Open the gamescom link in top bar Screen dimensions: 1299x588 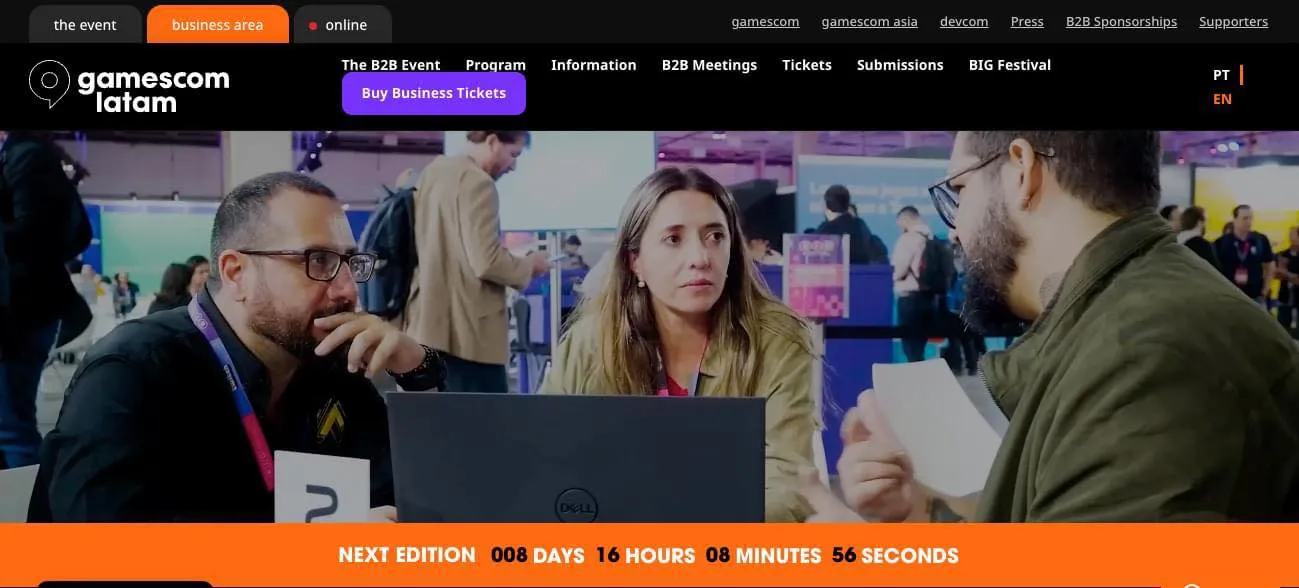coord(765,22)
